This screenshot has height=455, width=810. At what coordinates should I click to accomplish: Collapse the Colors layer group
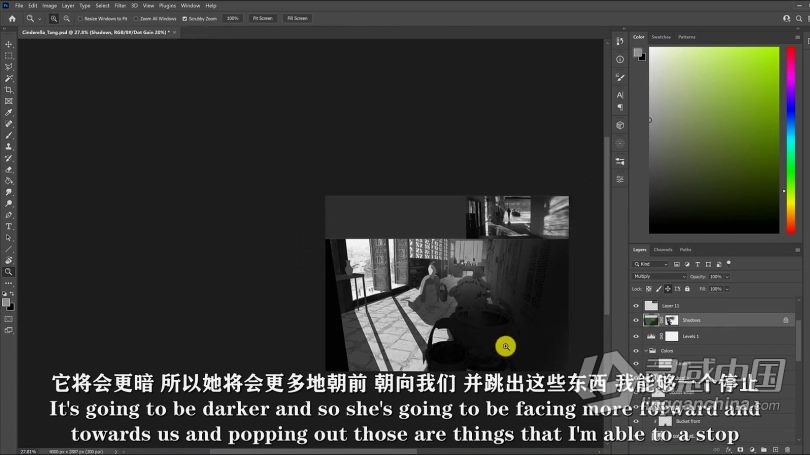(x=645, y=351)
